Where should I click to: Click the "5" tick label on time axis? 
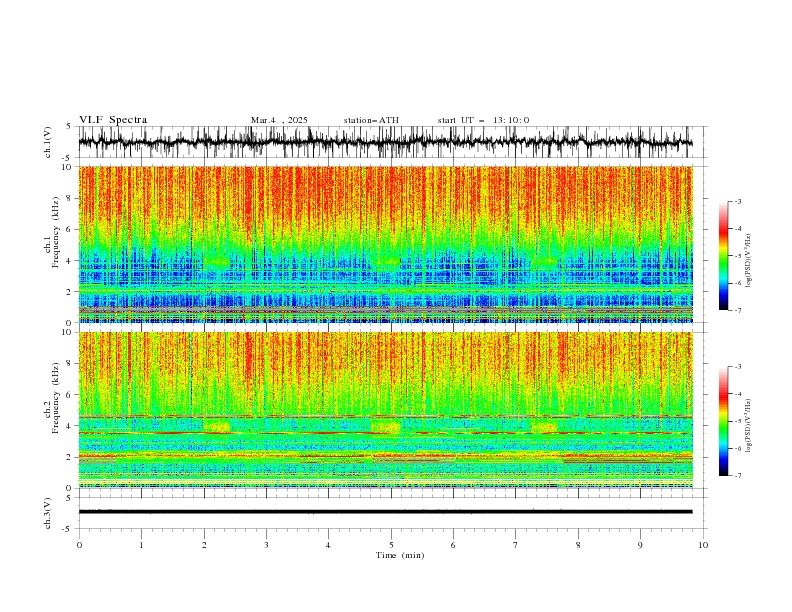(x=391, y=545)
